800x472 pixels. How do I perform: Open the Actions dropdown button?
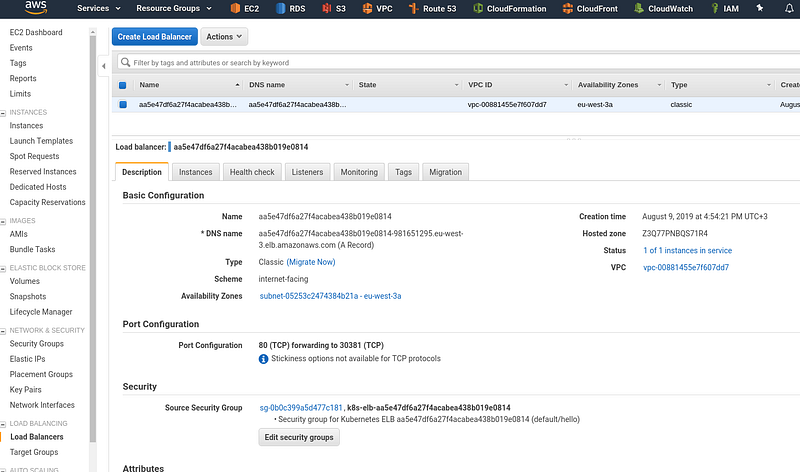pos(224,37)
